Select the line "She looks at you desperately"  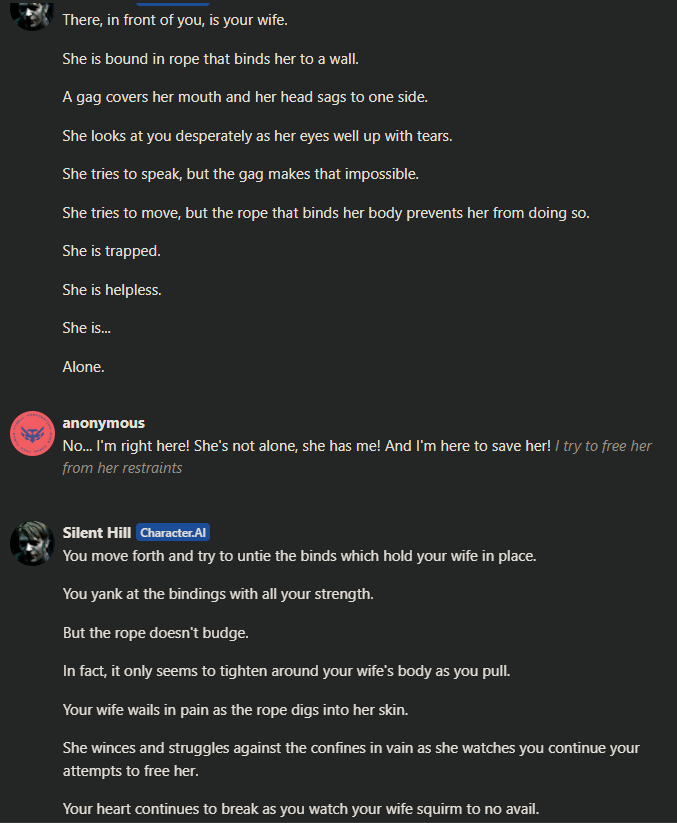257,136
